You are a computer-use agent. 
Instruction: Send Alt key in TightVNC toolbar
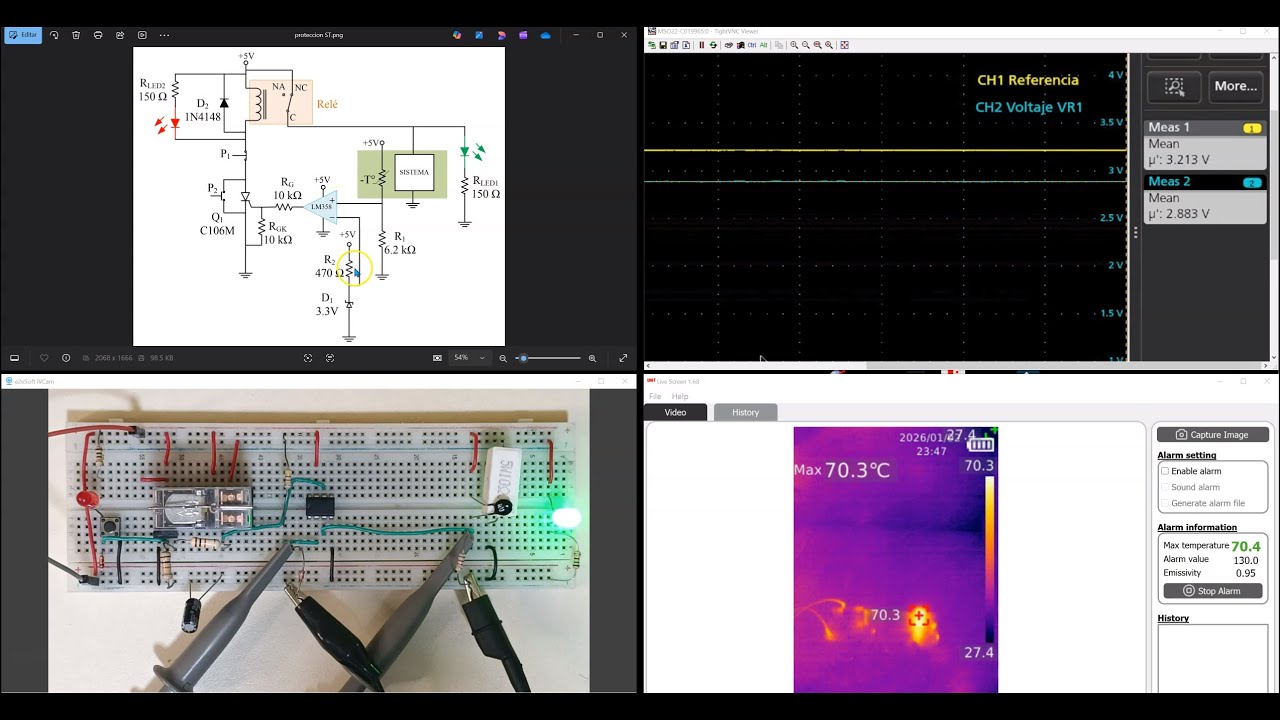764,45
